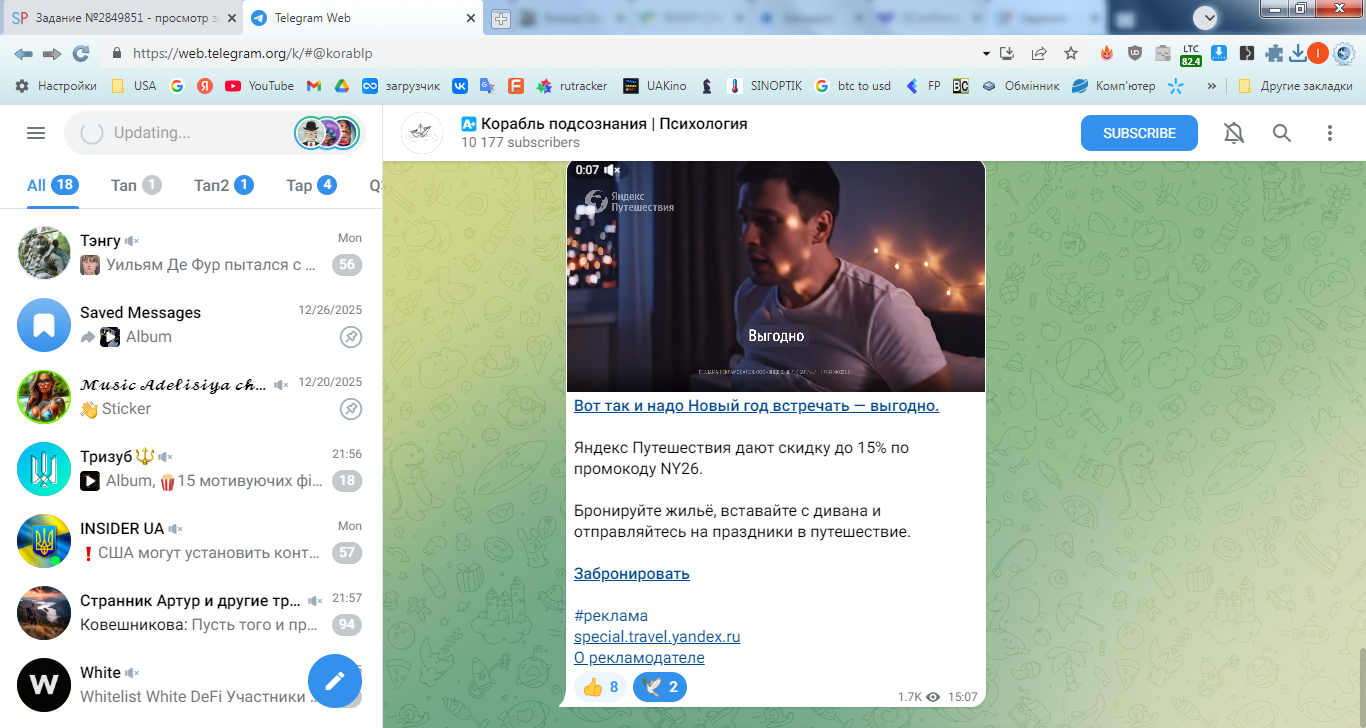Image resolution: width=1366 pixels, height=728 pixels.
Task: Open the SINOPTIK bookmark
Action: coord(765,86)
